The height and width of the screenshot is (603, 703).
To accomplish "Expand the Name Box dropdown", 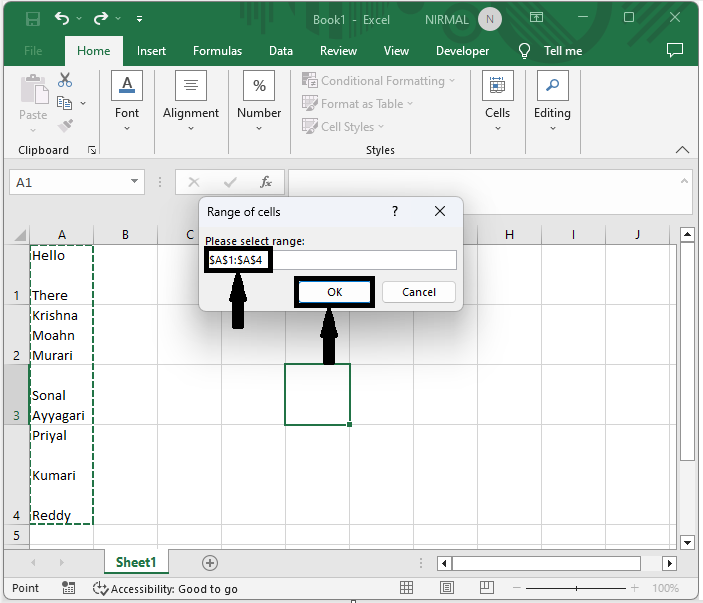I will [135, 182].
